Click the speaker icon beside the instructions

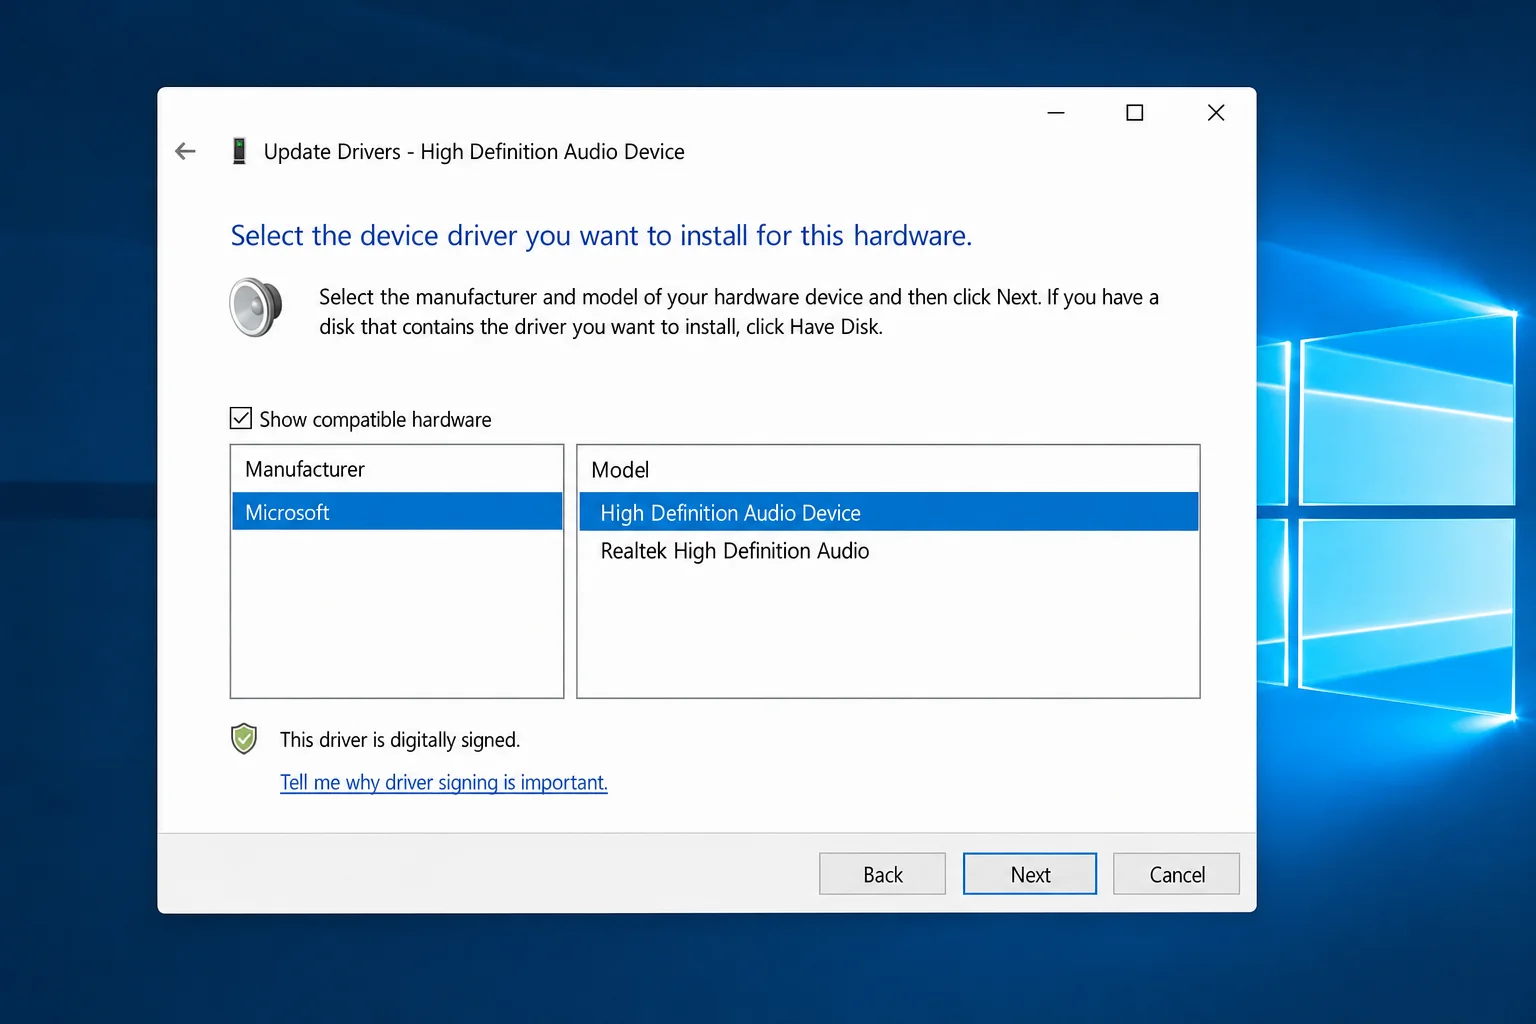256,307
